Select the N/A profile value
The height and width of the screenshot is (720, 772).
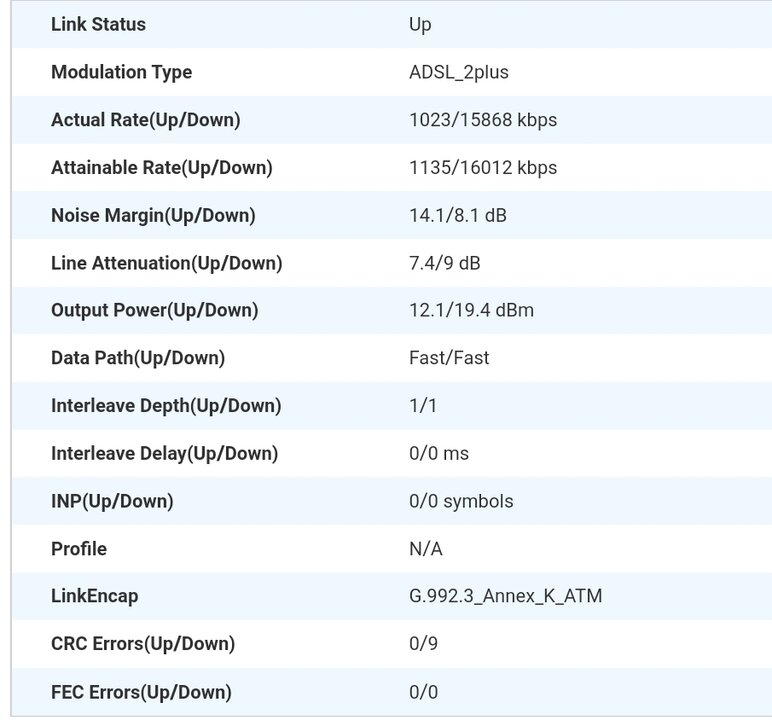point(426,549)
